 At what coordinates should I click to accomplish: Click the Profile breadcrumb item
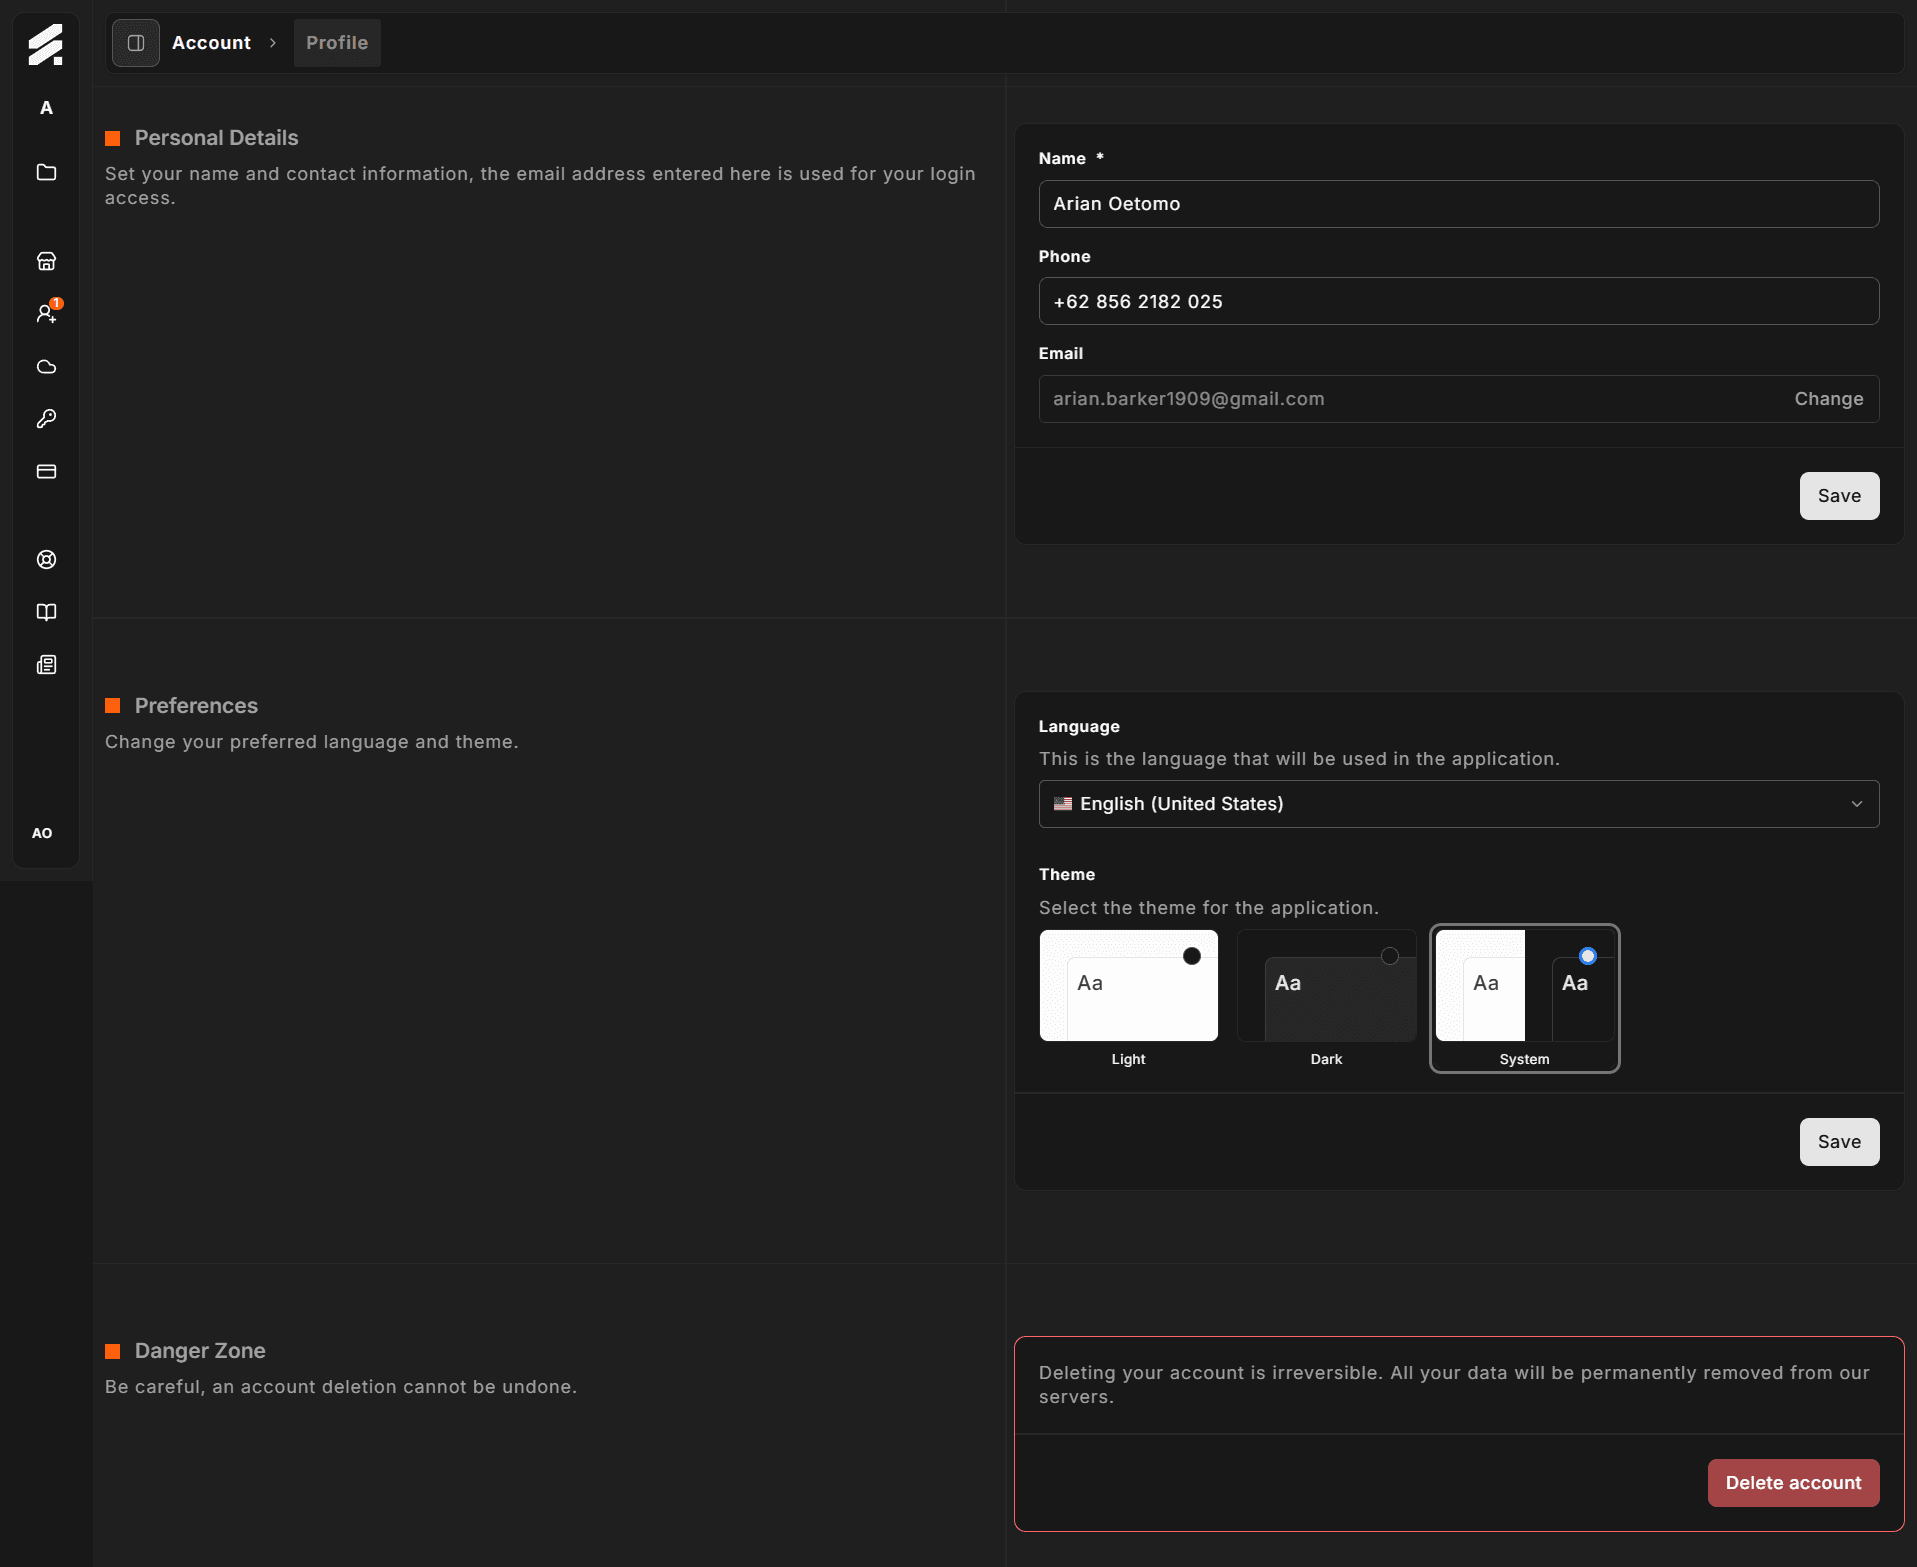click(x=337, y=43)
